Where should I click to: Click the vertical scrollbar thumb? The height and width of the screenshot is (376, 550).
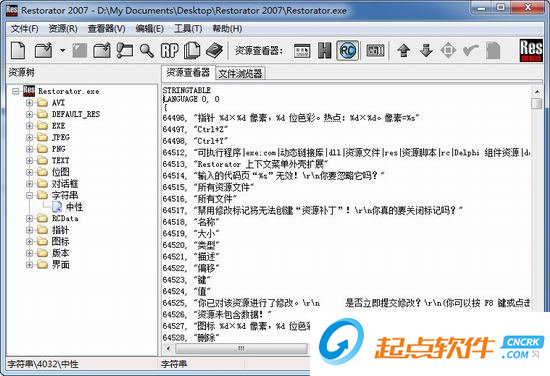click(537, 103)
